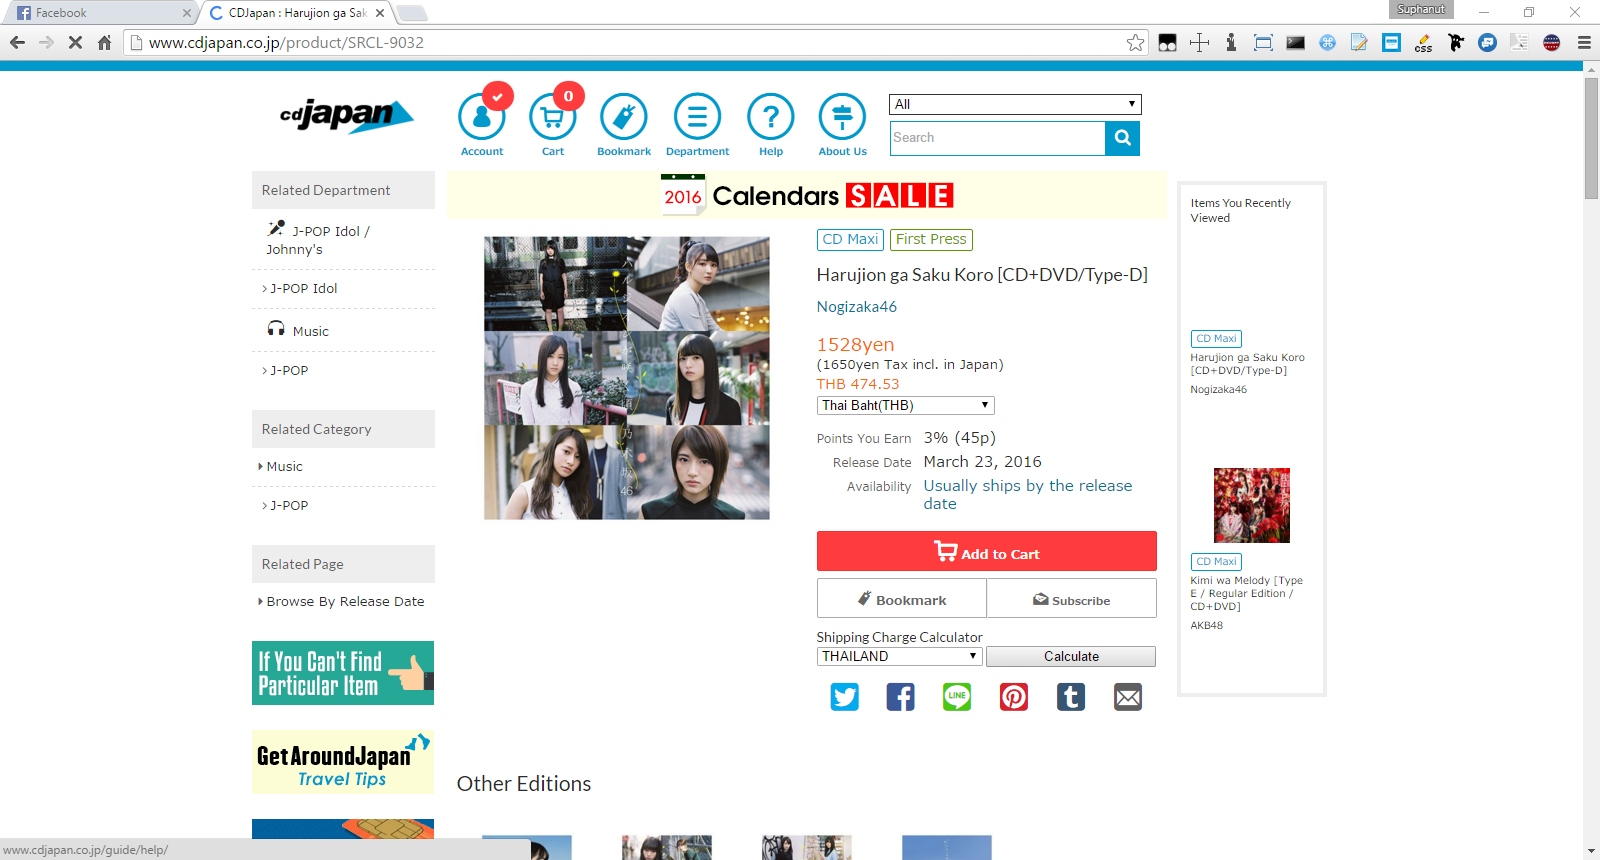Open the THAILAND shipping country dropdown
Screen dimensions: 1600x860
[x=899, y=656]
